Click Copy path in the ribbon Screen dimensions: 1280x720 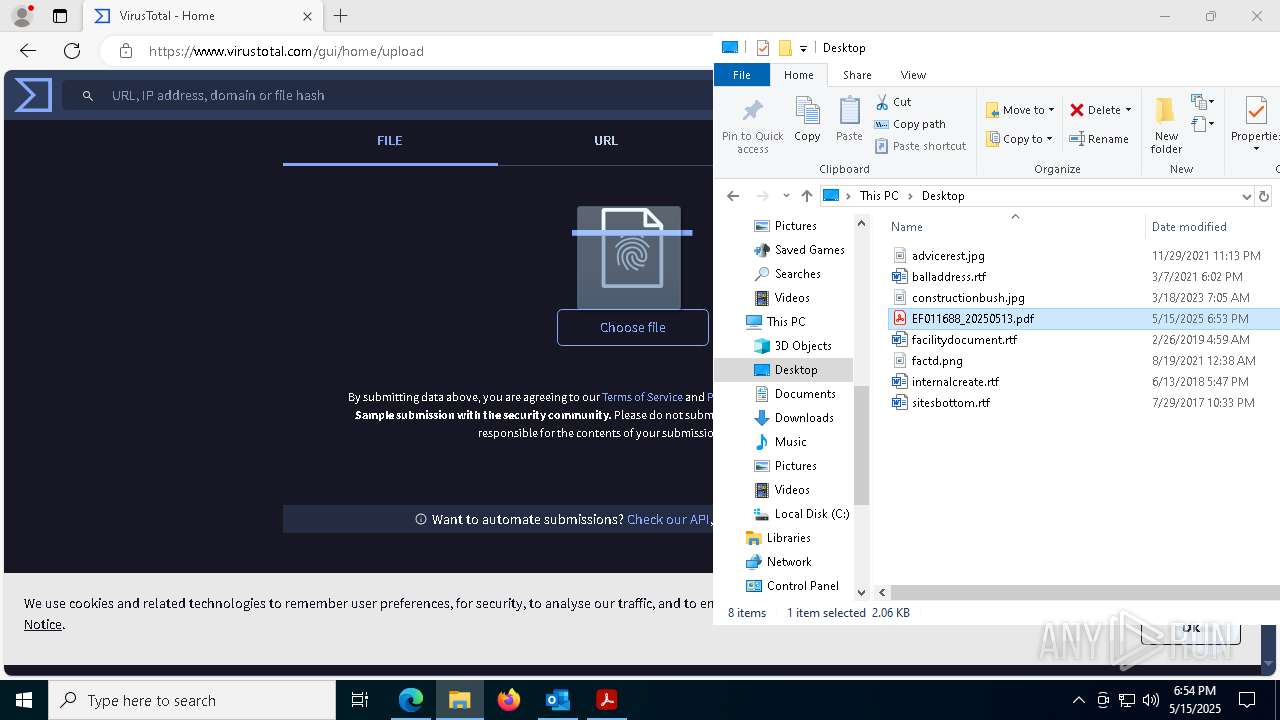pos(910,124)
